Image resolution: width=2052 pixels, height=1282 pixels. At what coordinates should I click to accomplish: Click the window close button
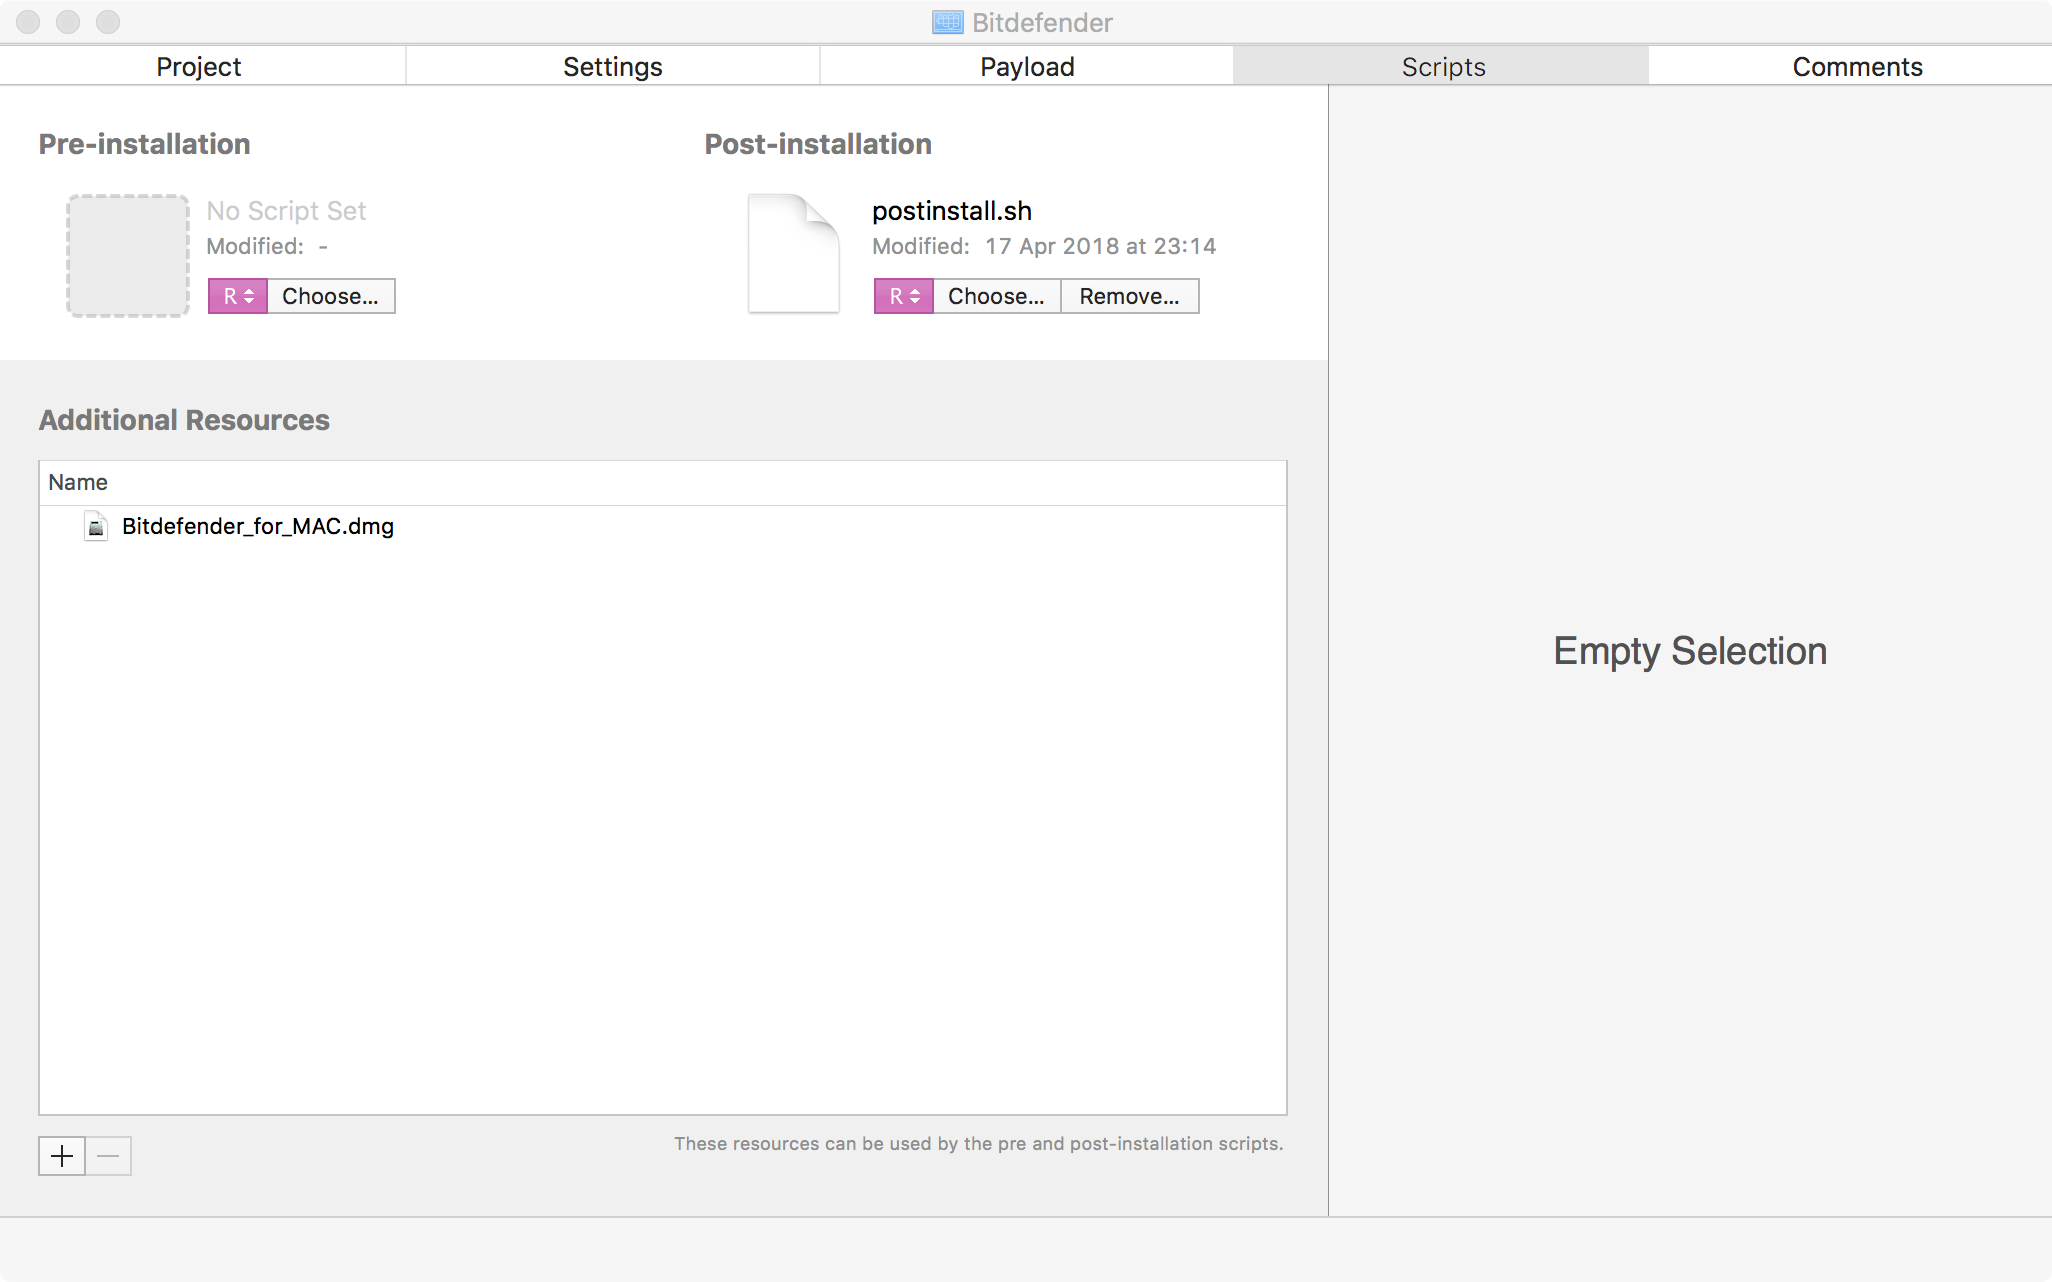coord(28,21)
